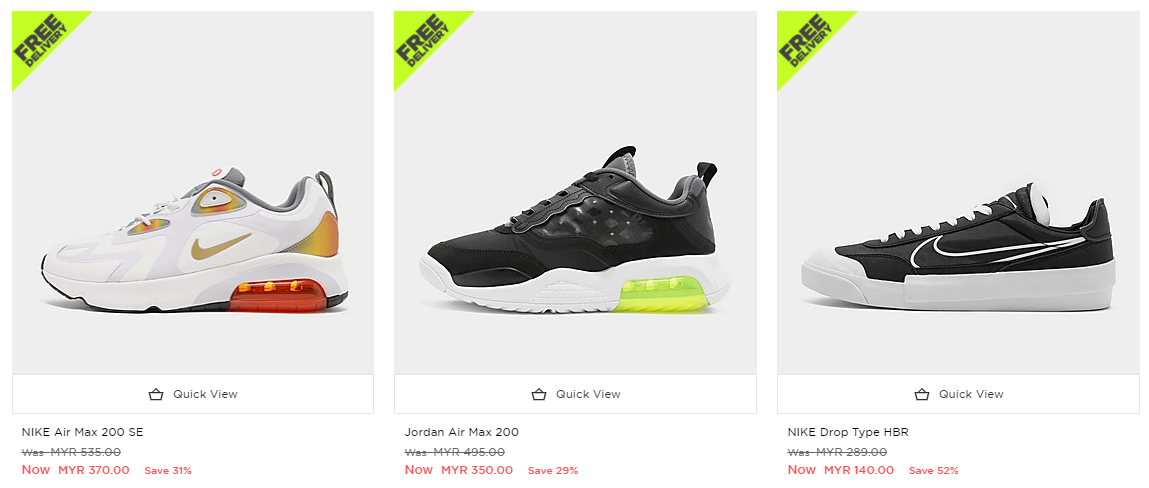Click the Now MYR 370.00 price
The image size is (1149, 488).
76,470
